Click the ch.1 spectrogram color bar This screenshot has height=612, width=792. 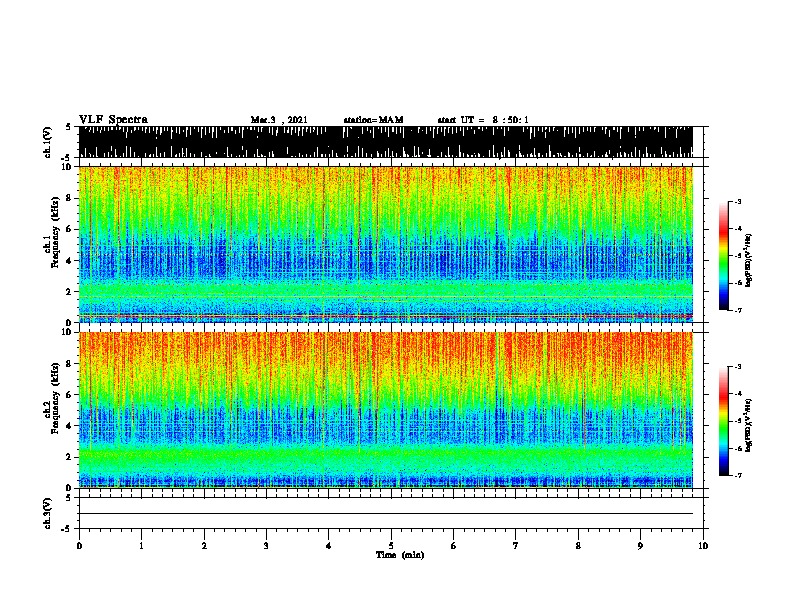tap(724, 256)
